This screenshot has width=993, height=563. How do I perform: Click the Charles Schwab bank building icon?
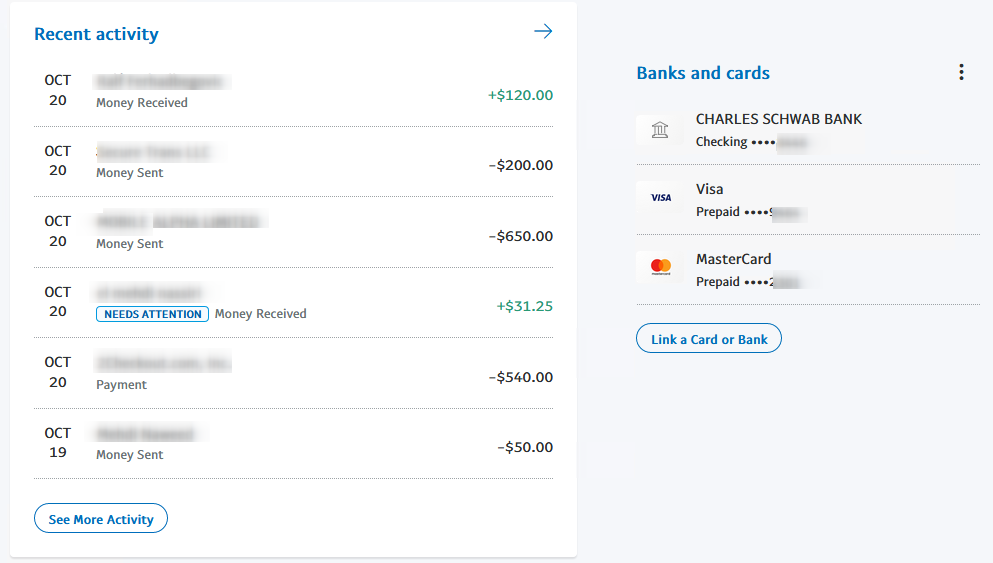[x=660, y=130]
